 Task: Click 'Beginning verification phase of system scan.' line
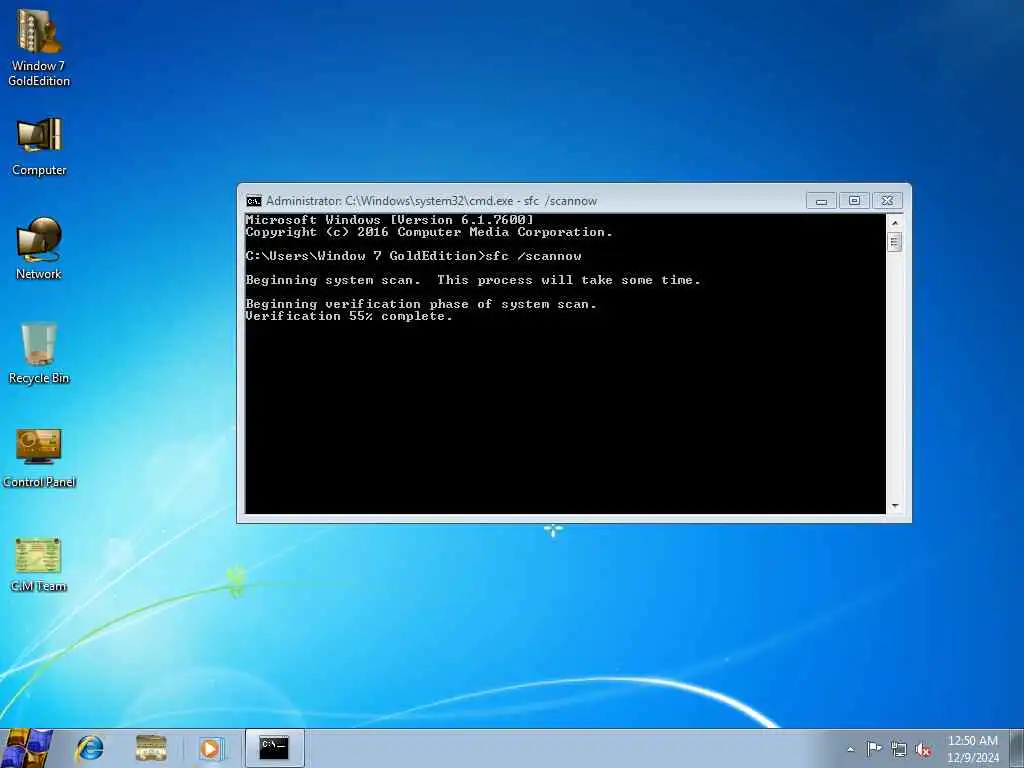coord(421,304)
